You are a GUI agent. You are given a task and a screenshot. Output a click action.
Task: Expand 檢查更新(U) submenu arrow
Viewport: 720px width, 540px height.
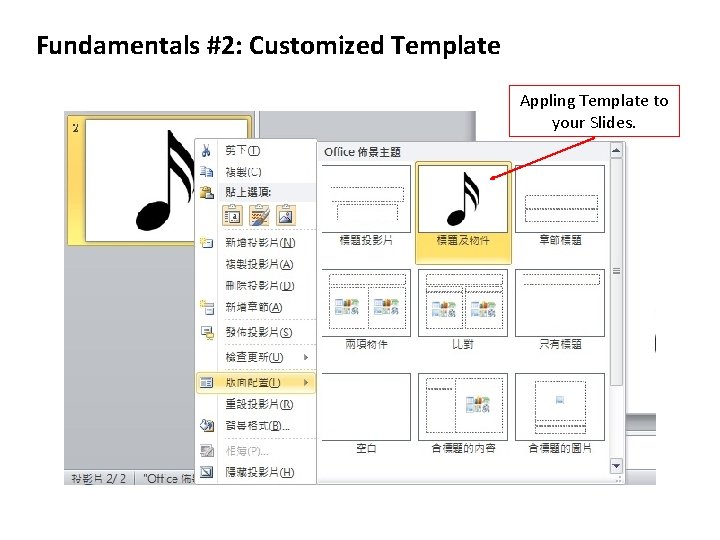[x=306, y=357]
